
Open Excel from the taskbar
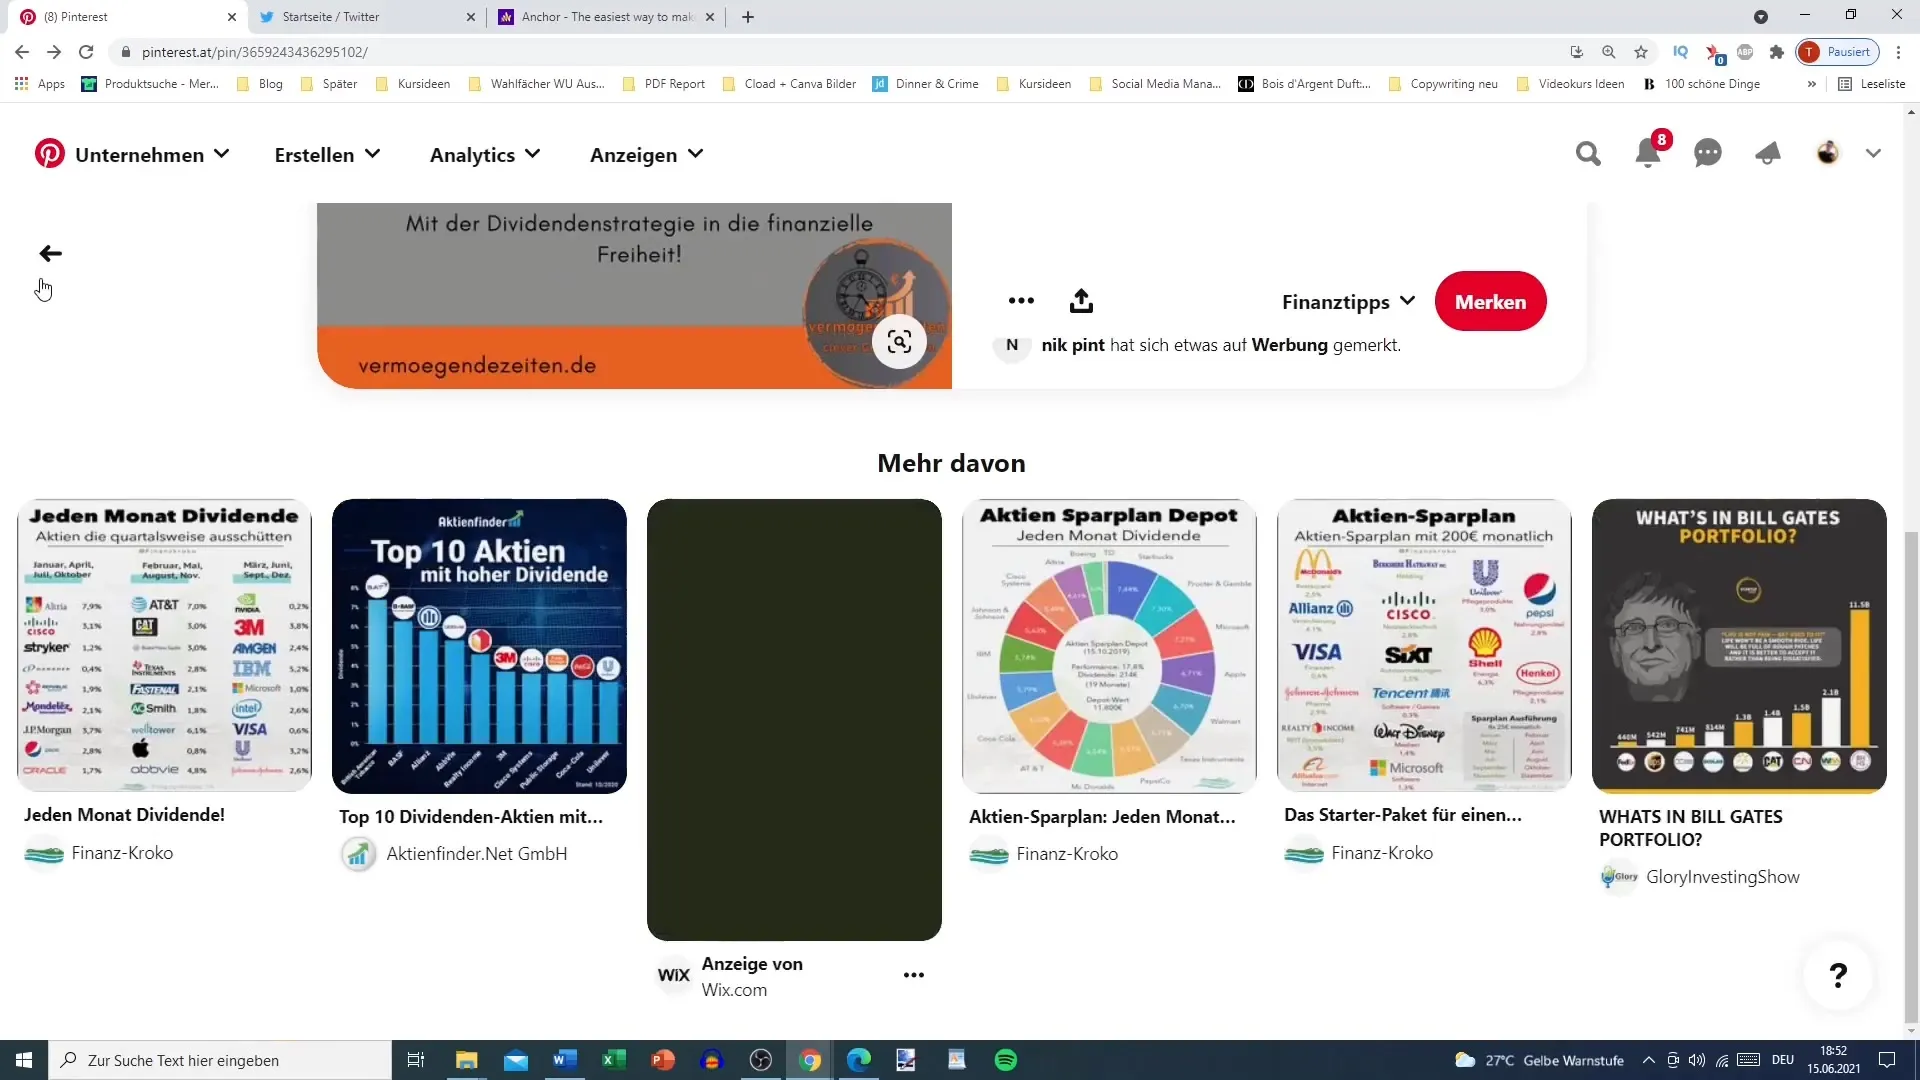pyautogui.click(x=613, y=1060)
